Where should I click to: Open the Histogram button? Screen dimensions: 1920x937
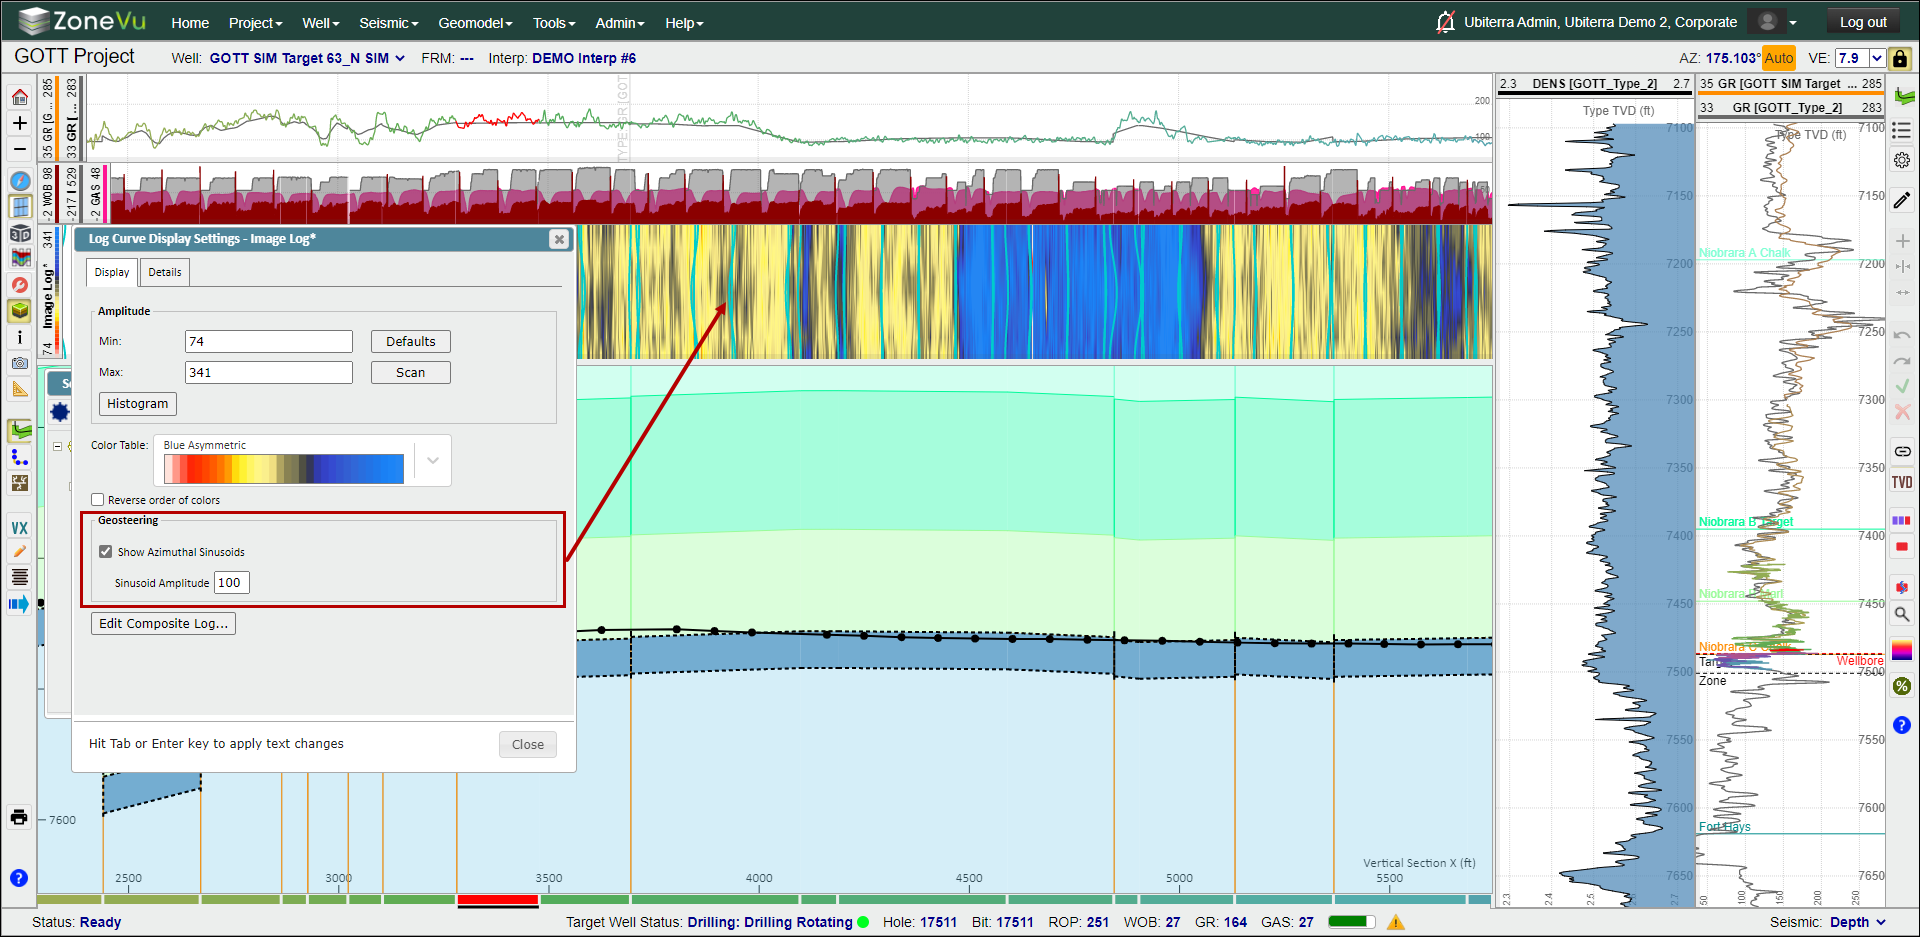pos(138,403)
